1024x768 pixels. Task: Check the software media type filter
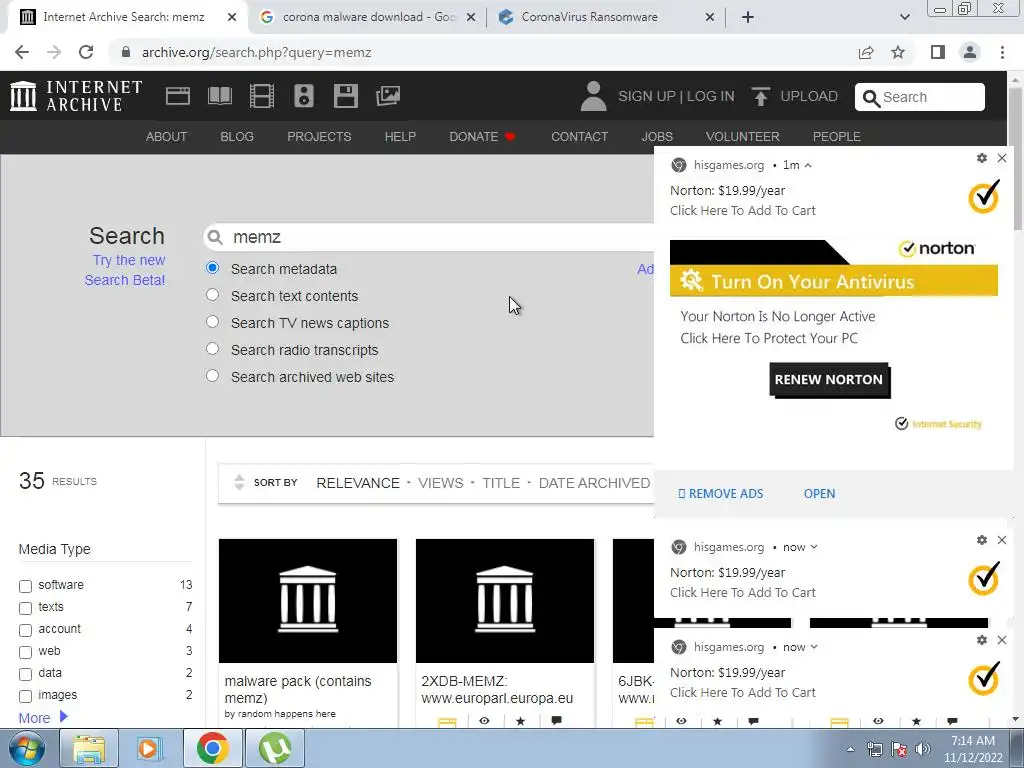[x=25, y=586]
